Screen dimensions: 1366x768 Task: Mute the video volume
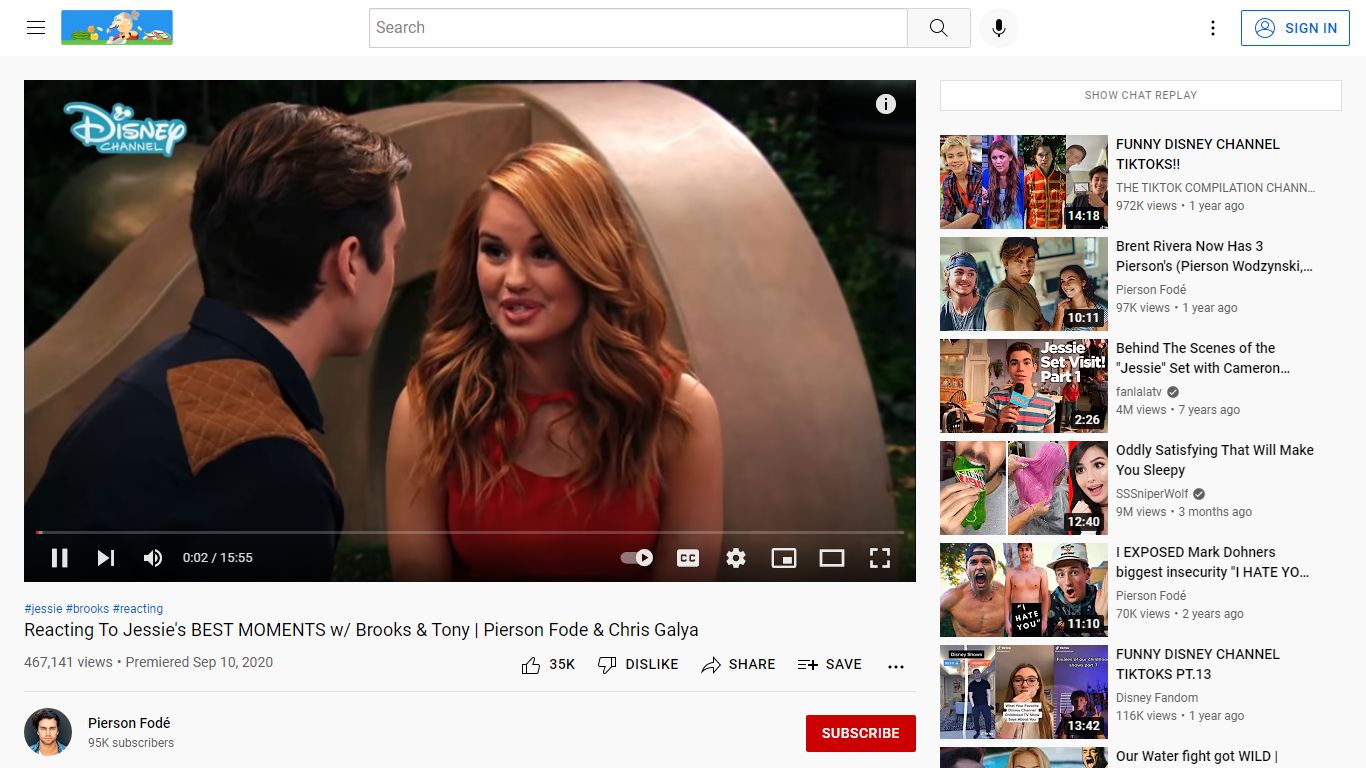(153, 558)
